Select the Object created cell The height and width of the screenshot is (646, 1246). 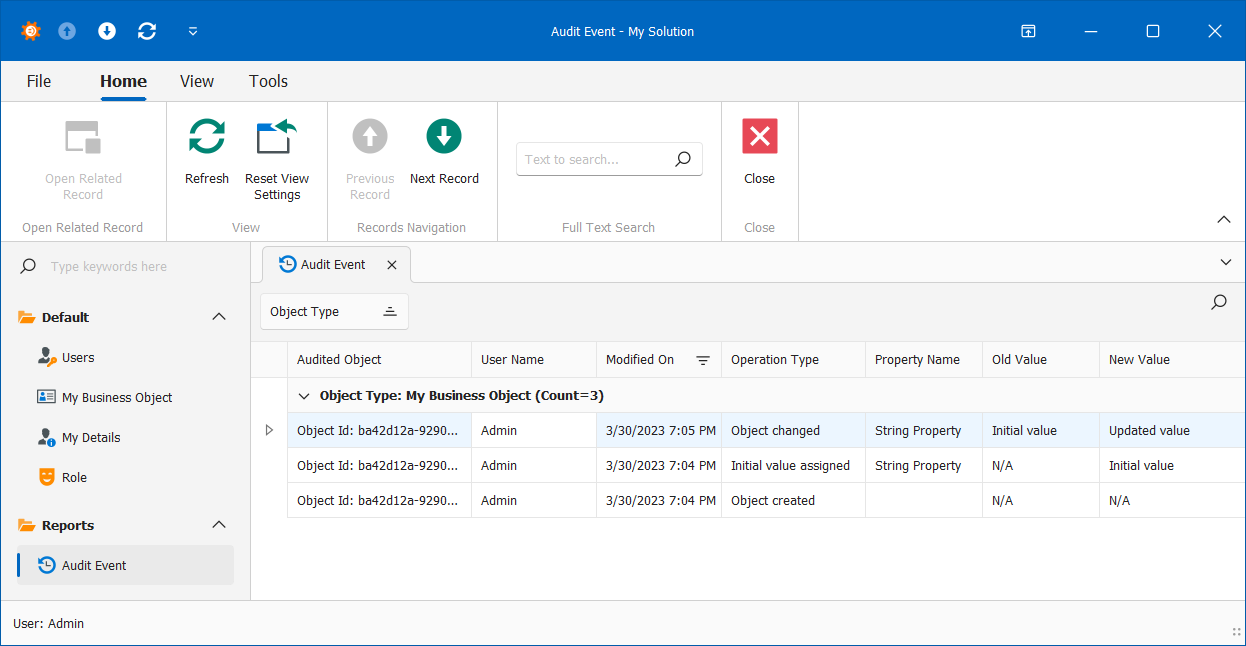(x=793, y=500)
